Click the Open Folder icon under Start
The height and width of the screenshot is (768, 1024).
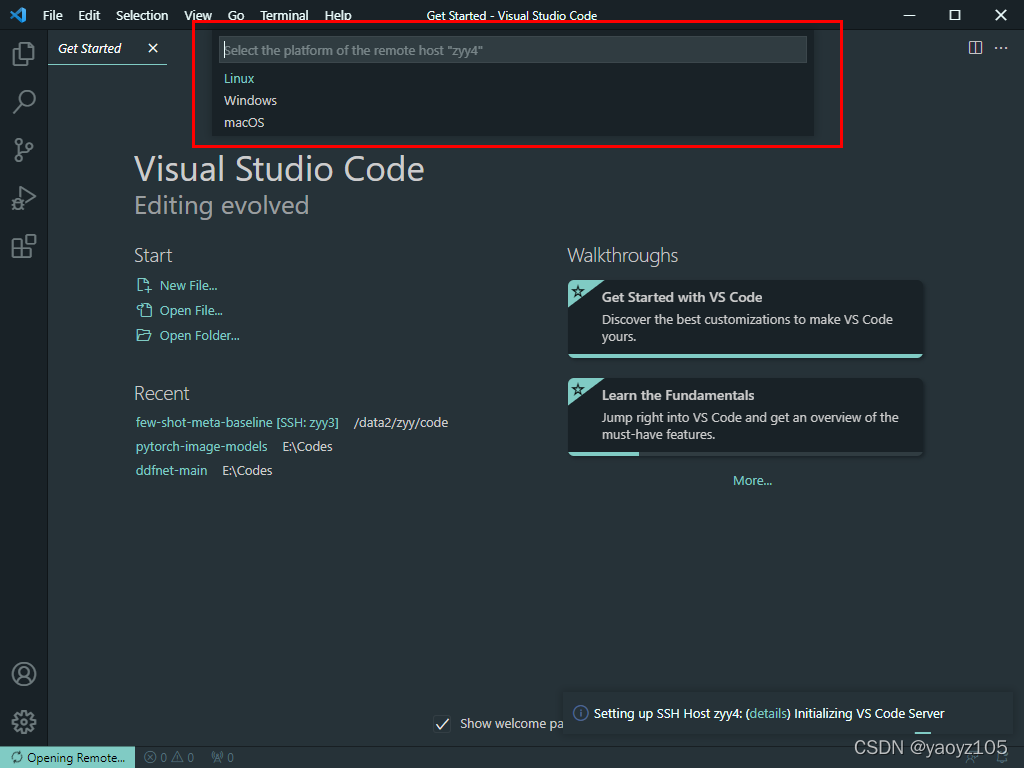point(144,335)
